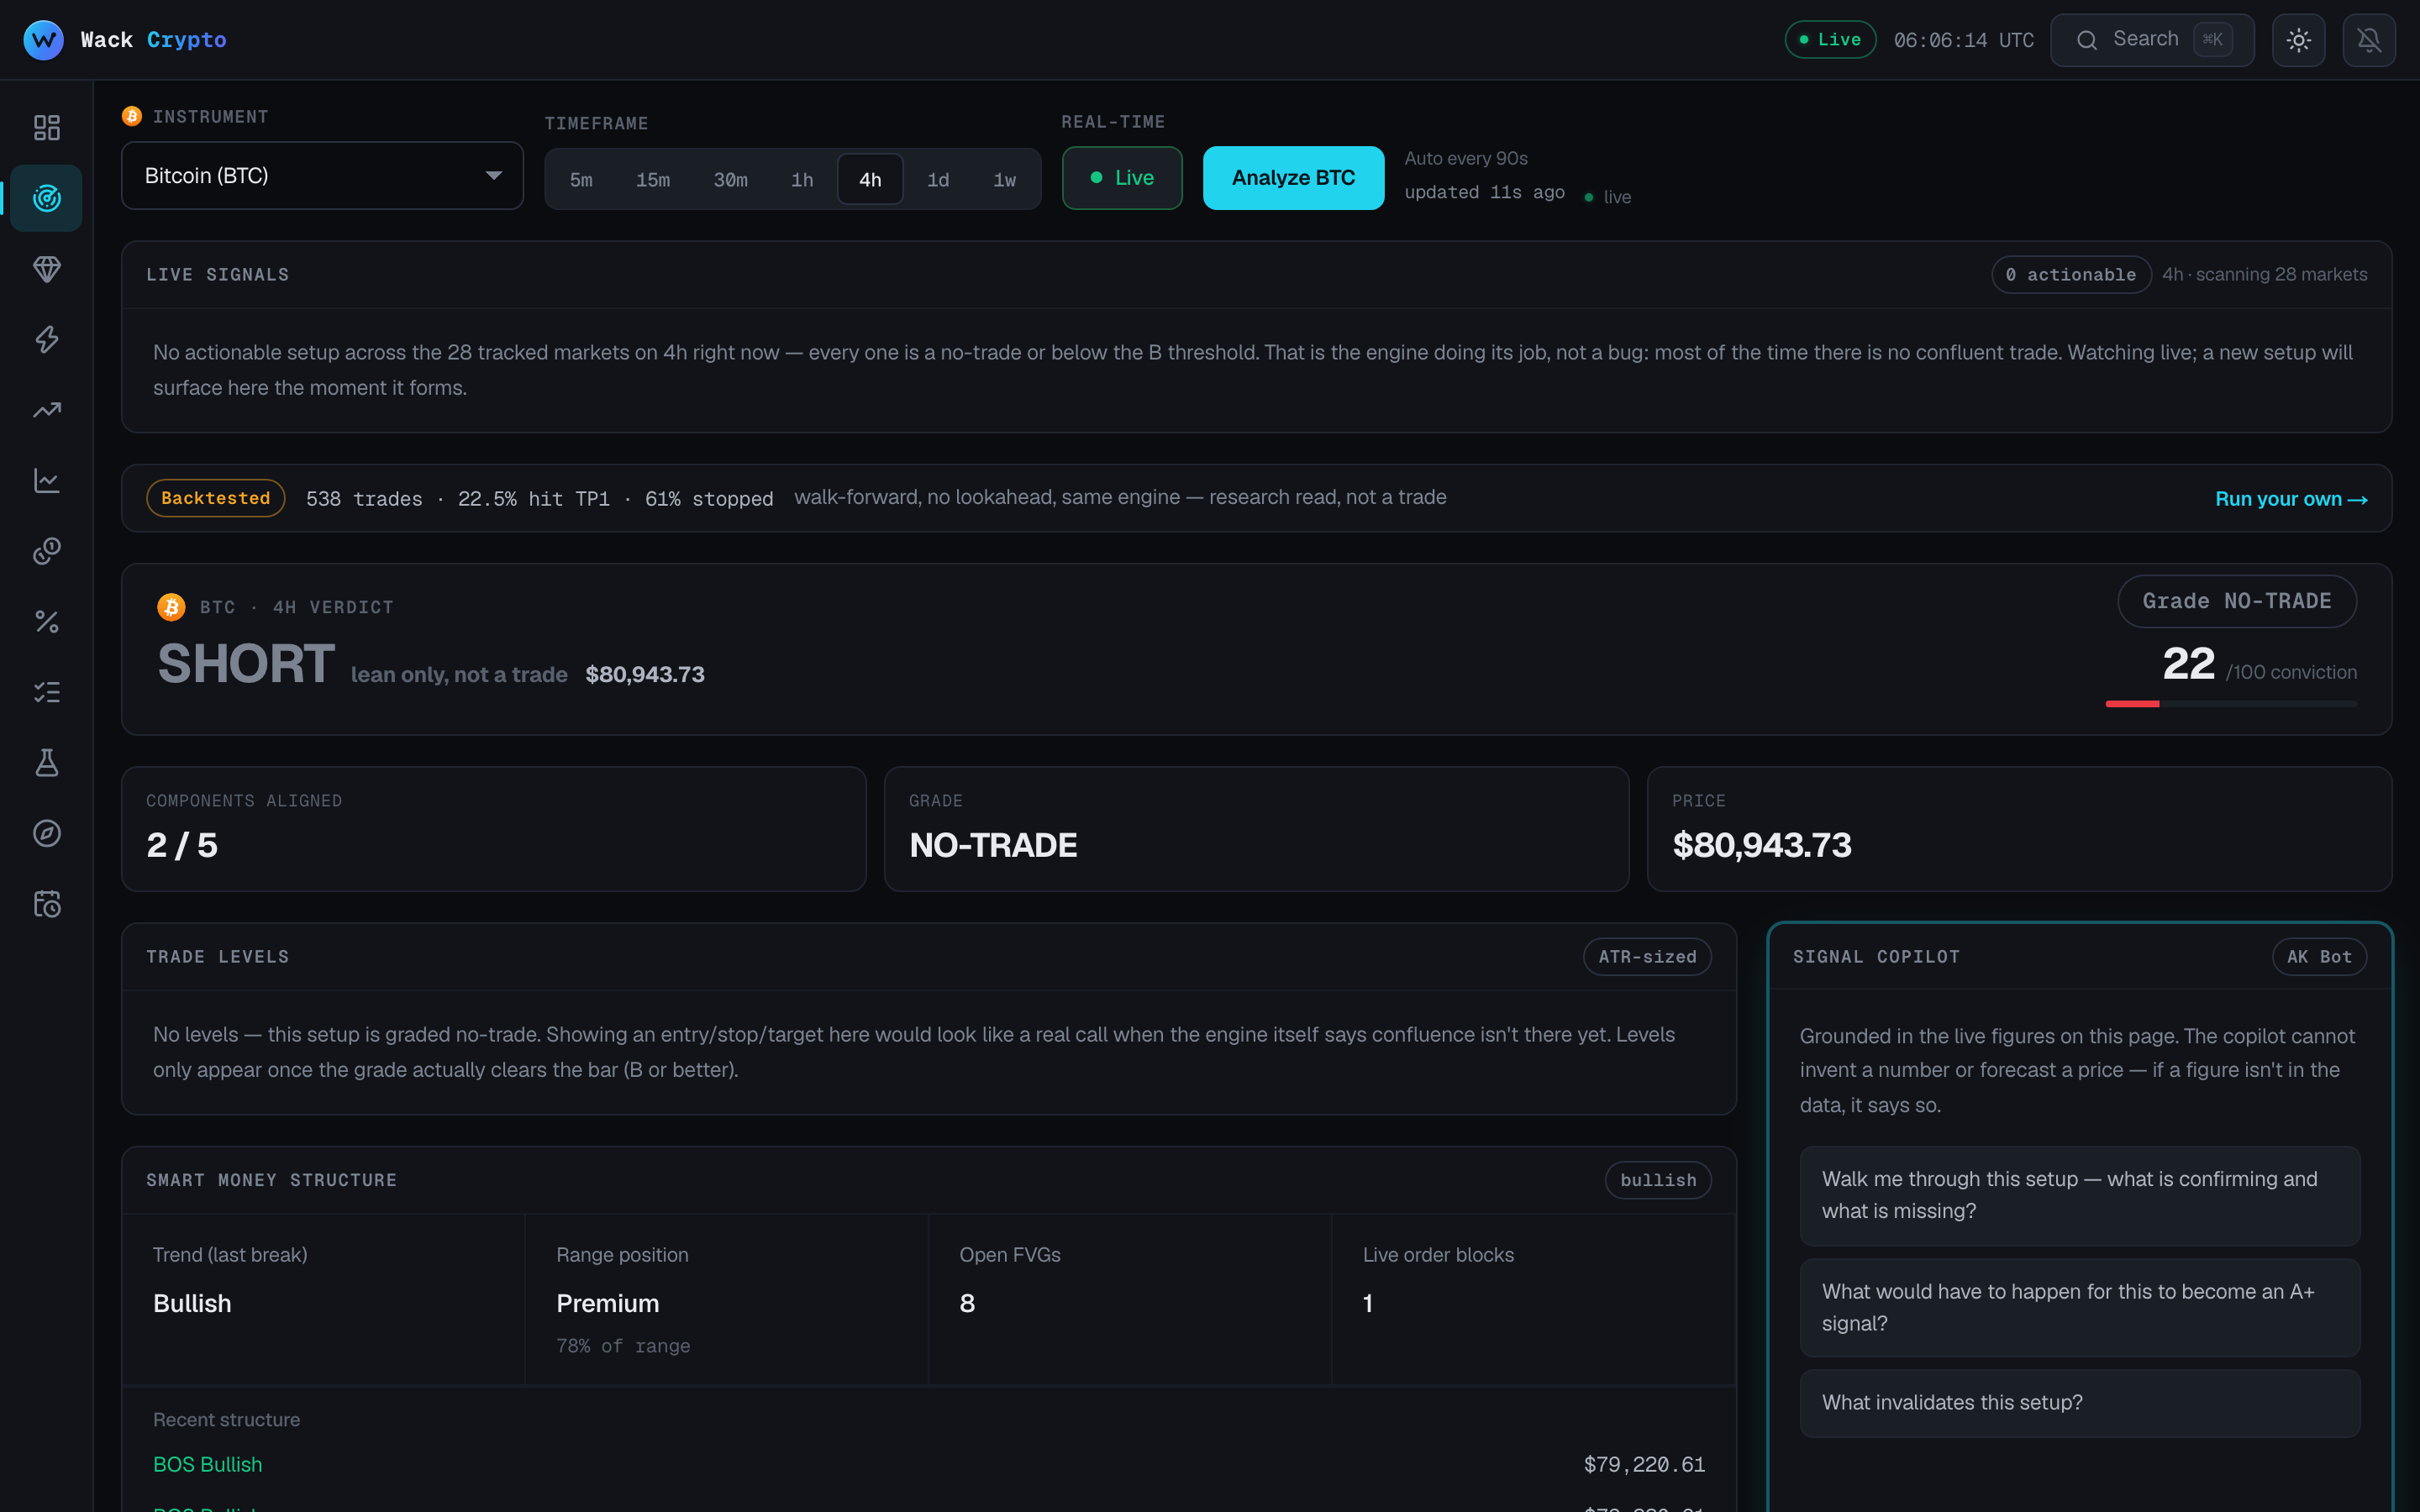Click the Backtested badge
This screenshot has width=2420, height=1512.
tap(216, 498)
